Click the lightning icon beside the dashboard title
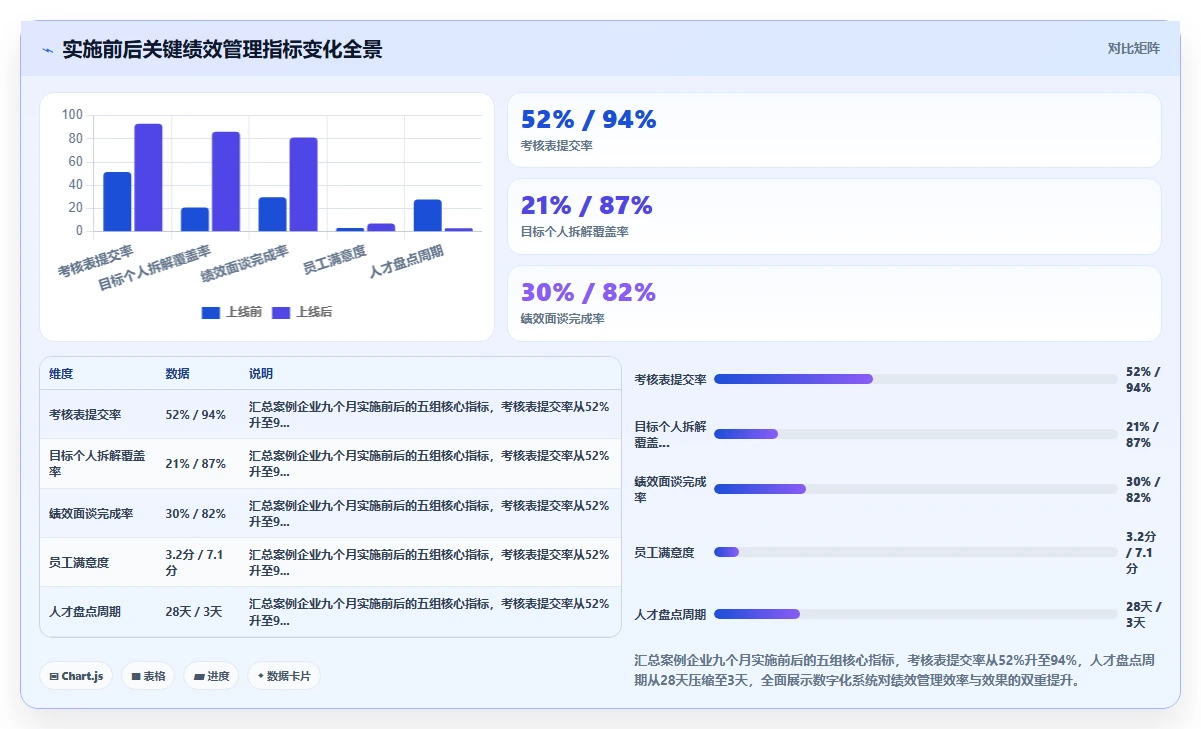This screenshot has height=729, width=1201. point(47,50)
